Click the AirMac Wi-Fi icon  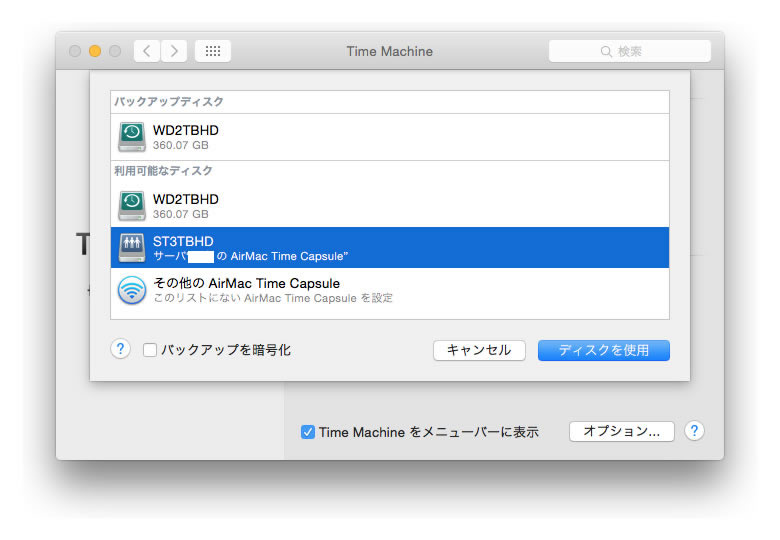click(x=132, y=290)
